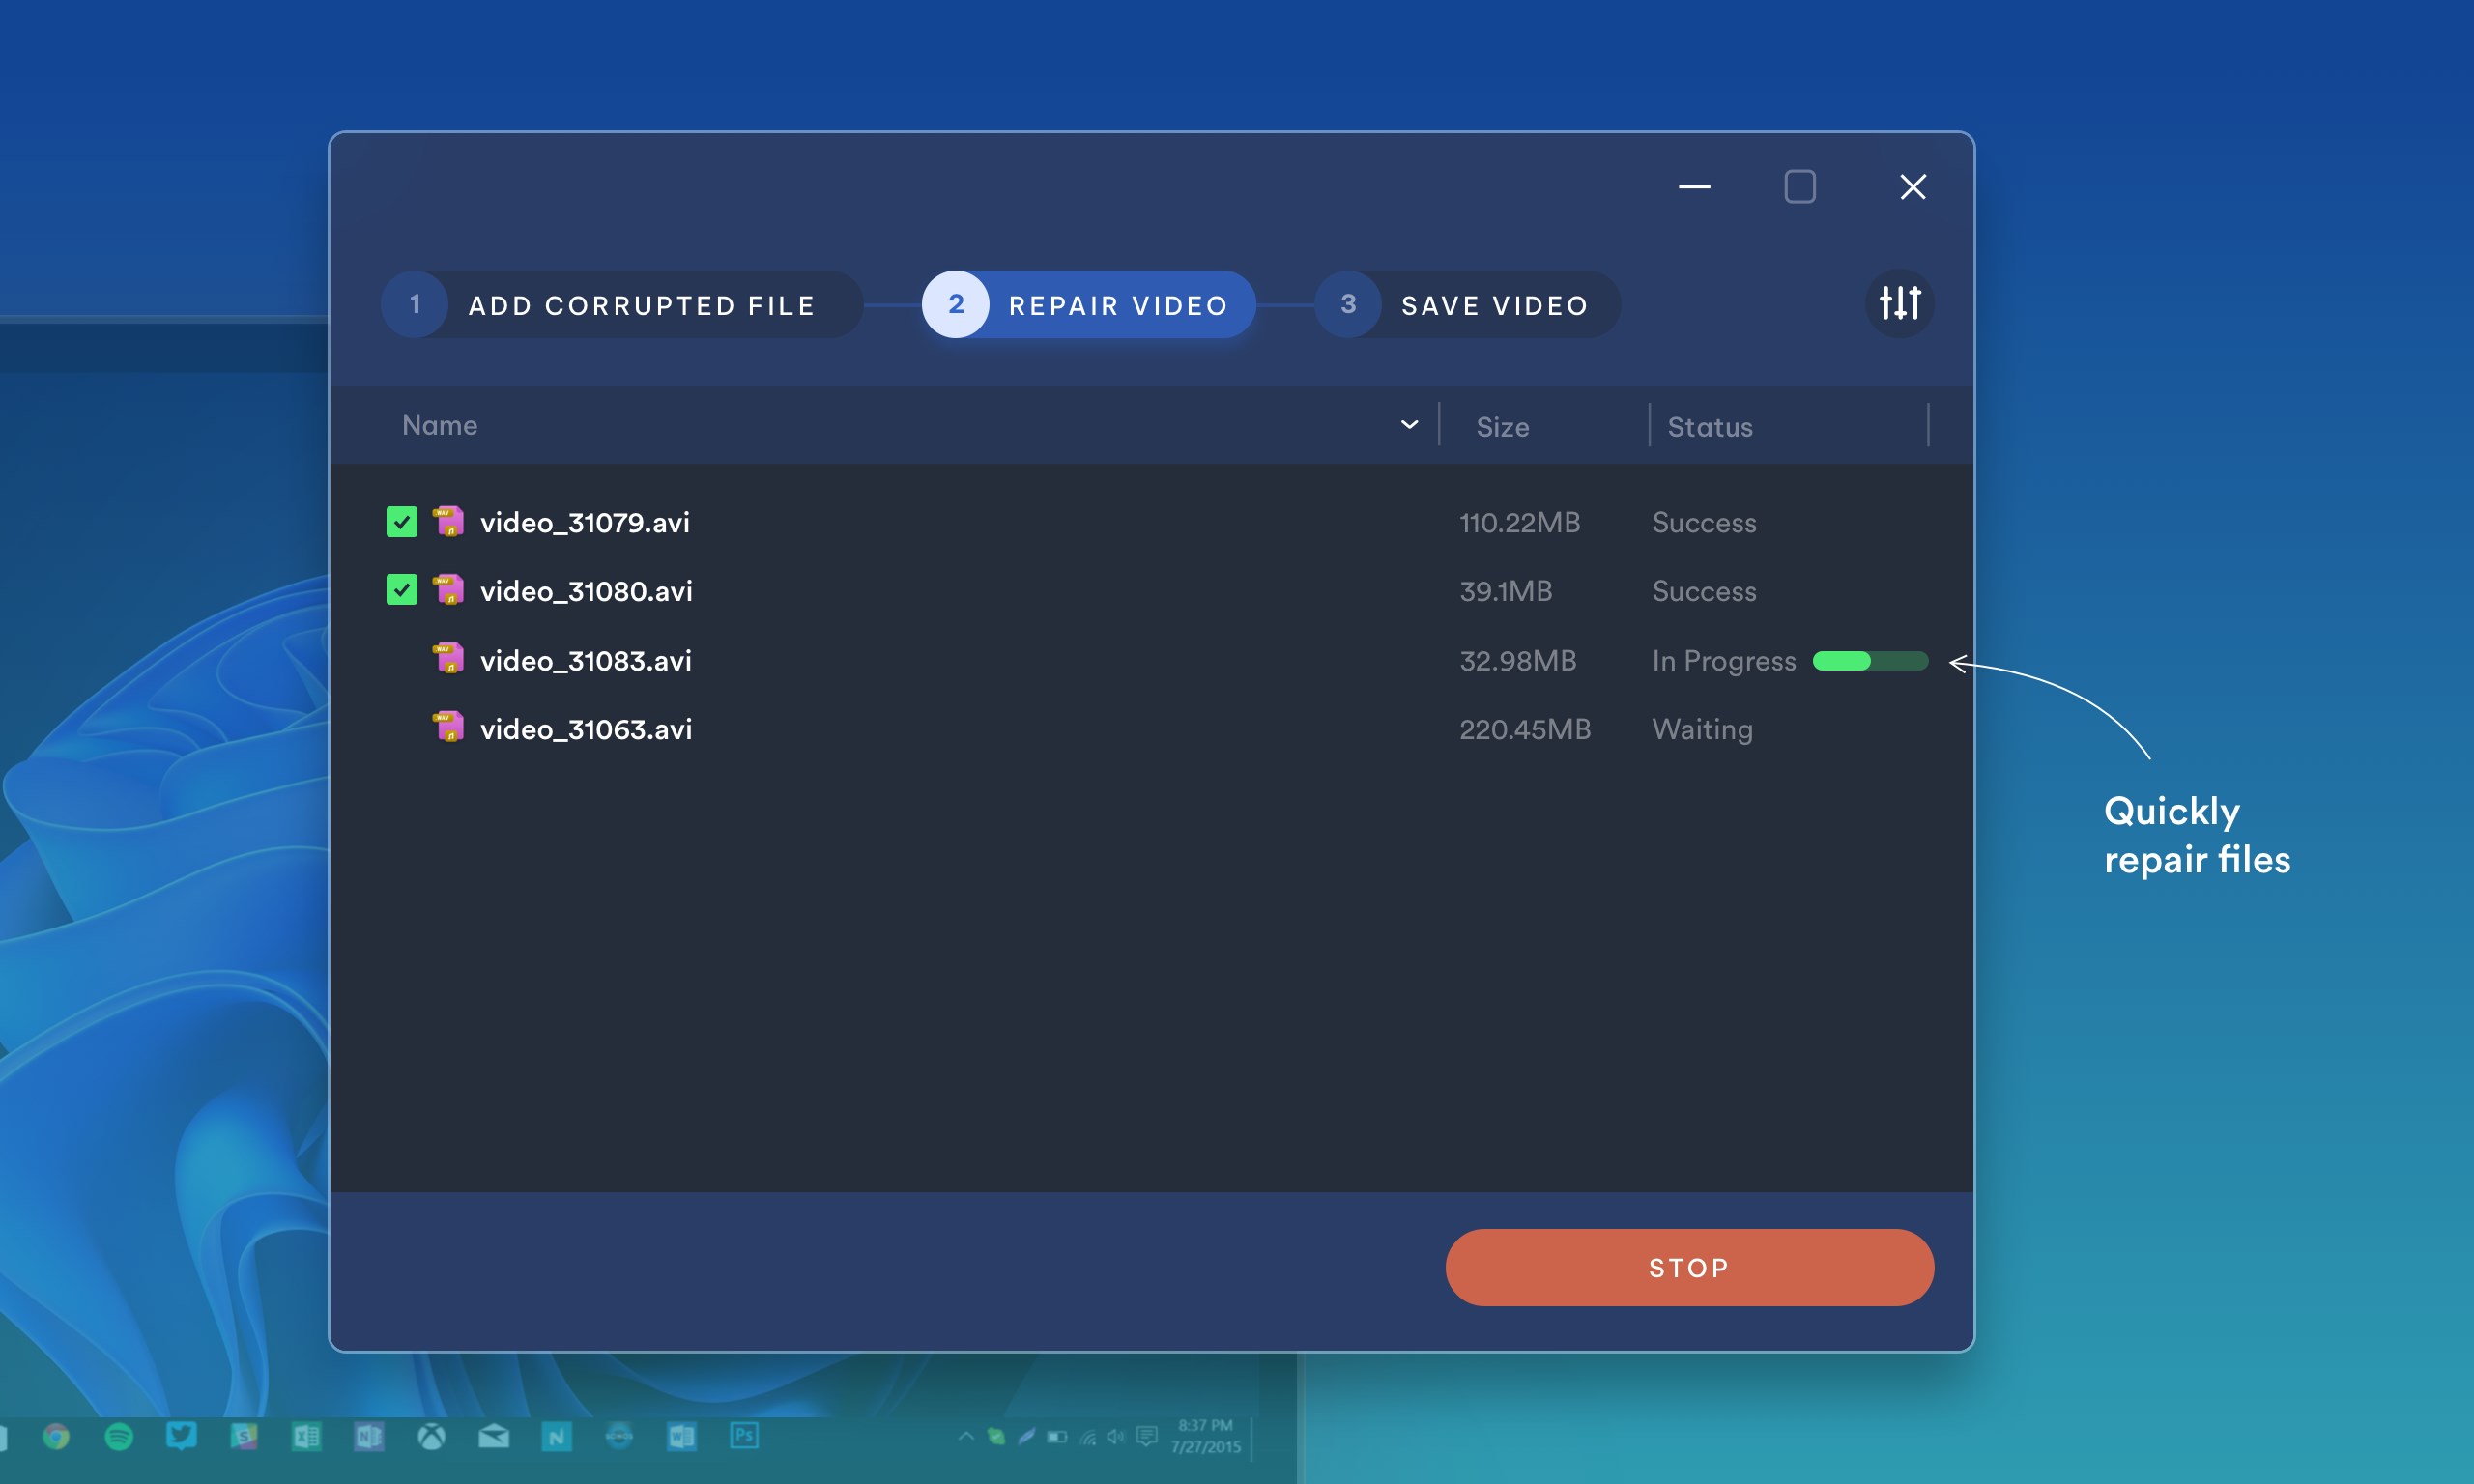This screenshot has height=1484, width=2474.
Task: Click the file icon for video_31080.avi
Action: (x=448, y=590)
